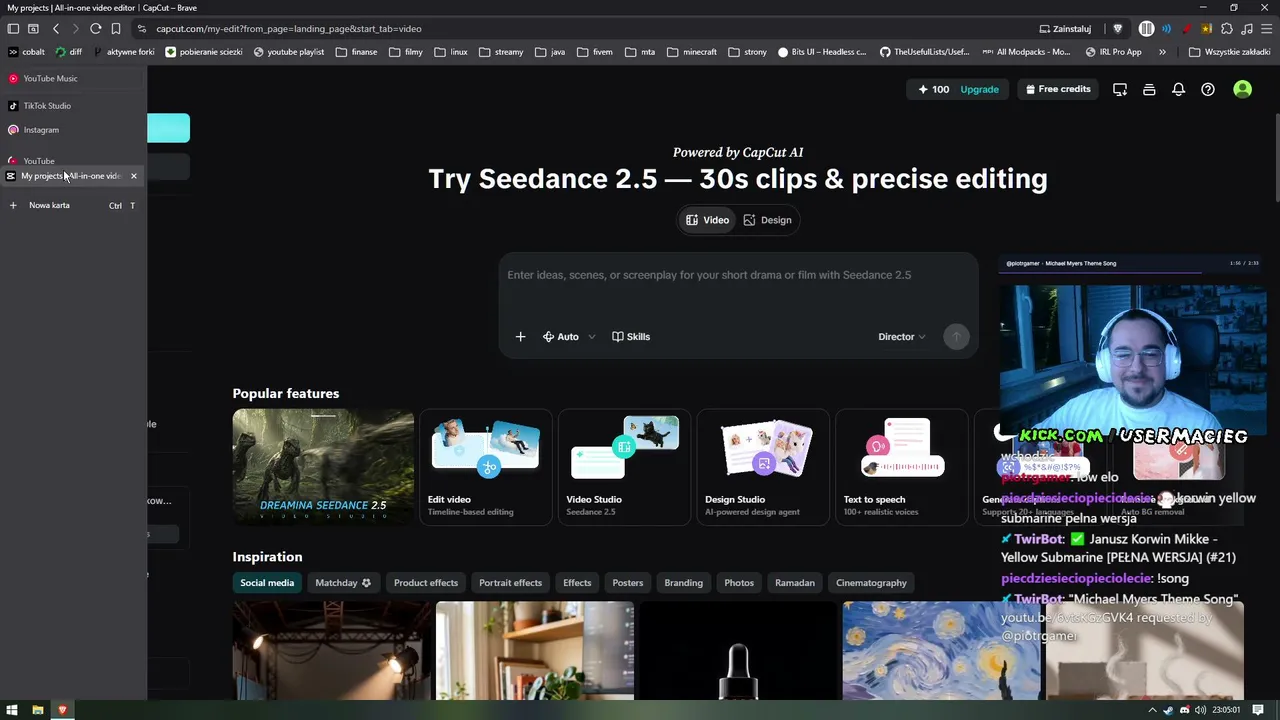Screen dimensions: 1280x720
Task: Open the Skills button in prompt box
Action: tap(631, 337)
